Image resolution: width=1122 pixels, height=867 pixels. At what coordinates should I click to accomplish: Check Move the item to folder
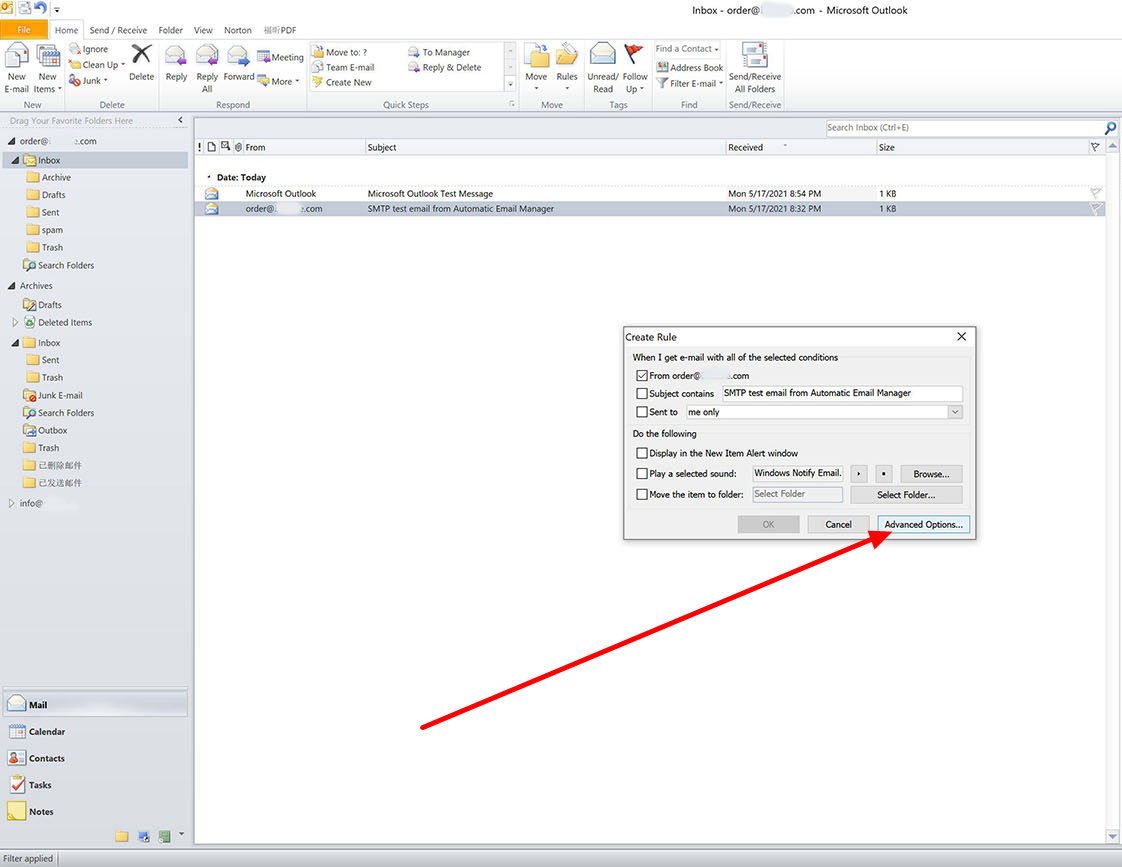pyautogui.click(x=642, y=494)
